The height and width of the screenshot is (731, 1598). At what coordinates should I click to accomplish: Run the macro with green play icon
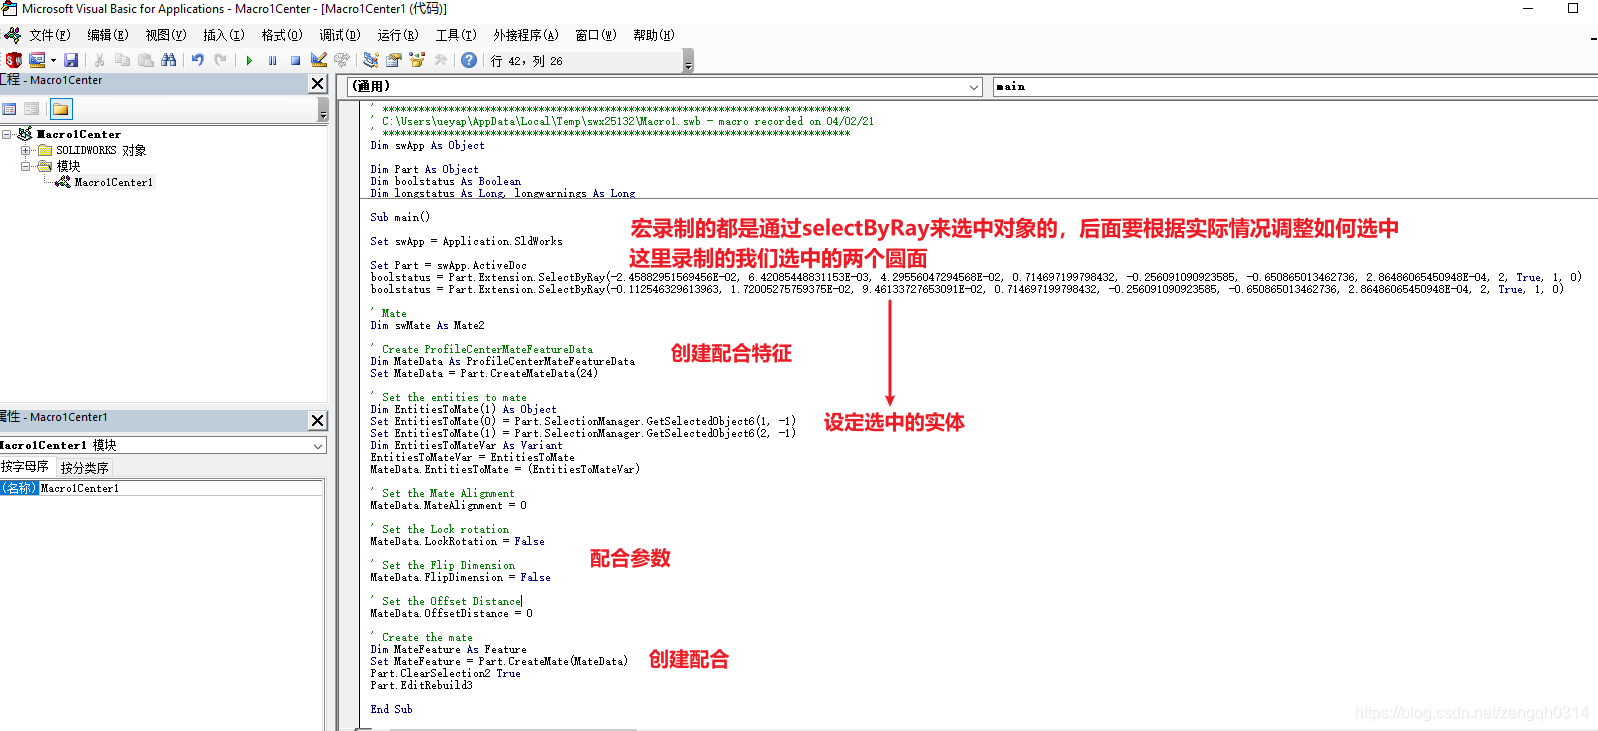[x=249, y=60]
